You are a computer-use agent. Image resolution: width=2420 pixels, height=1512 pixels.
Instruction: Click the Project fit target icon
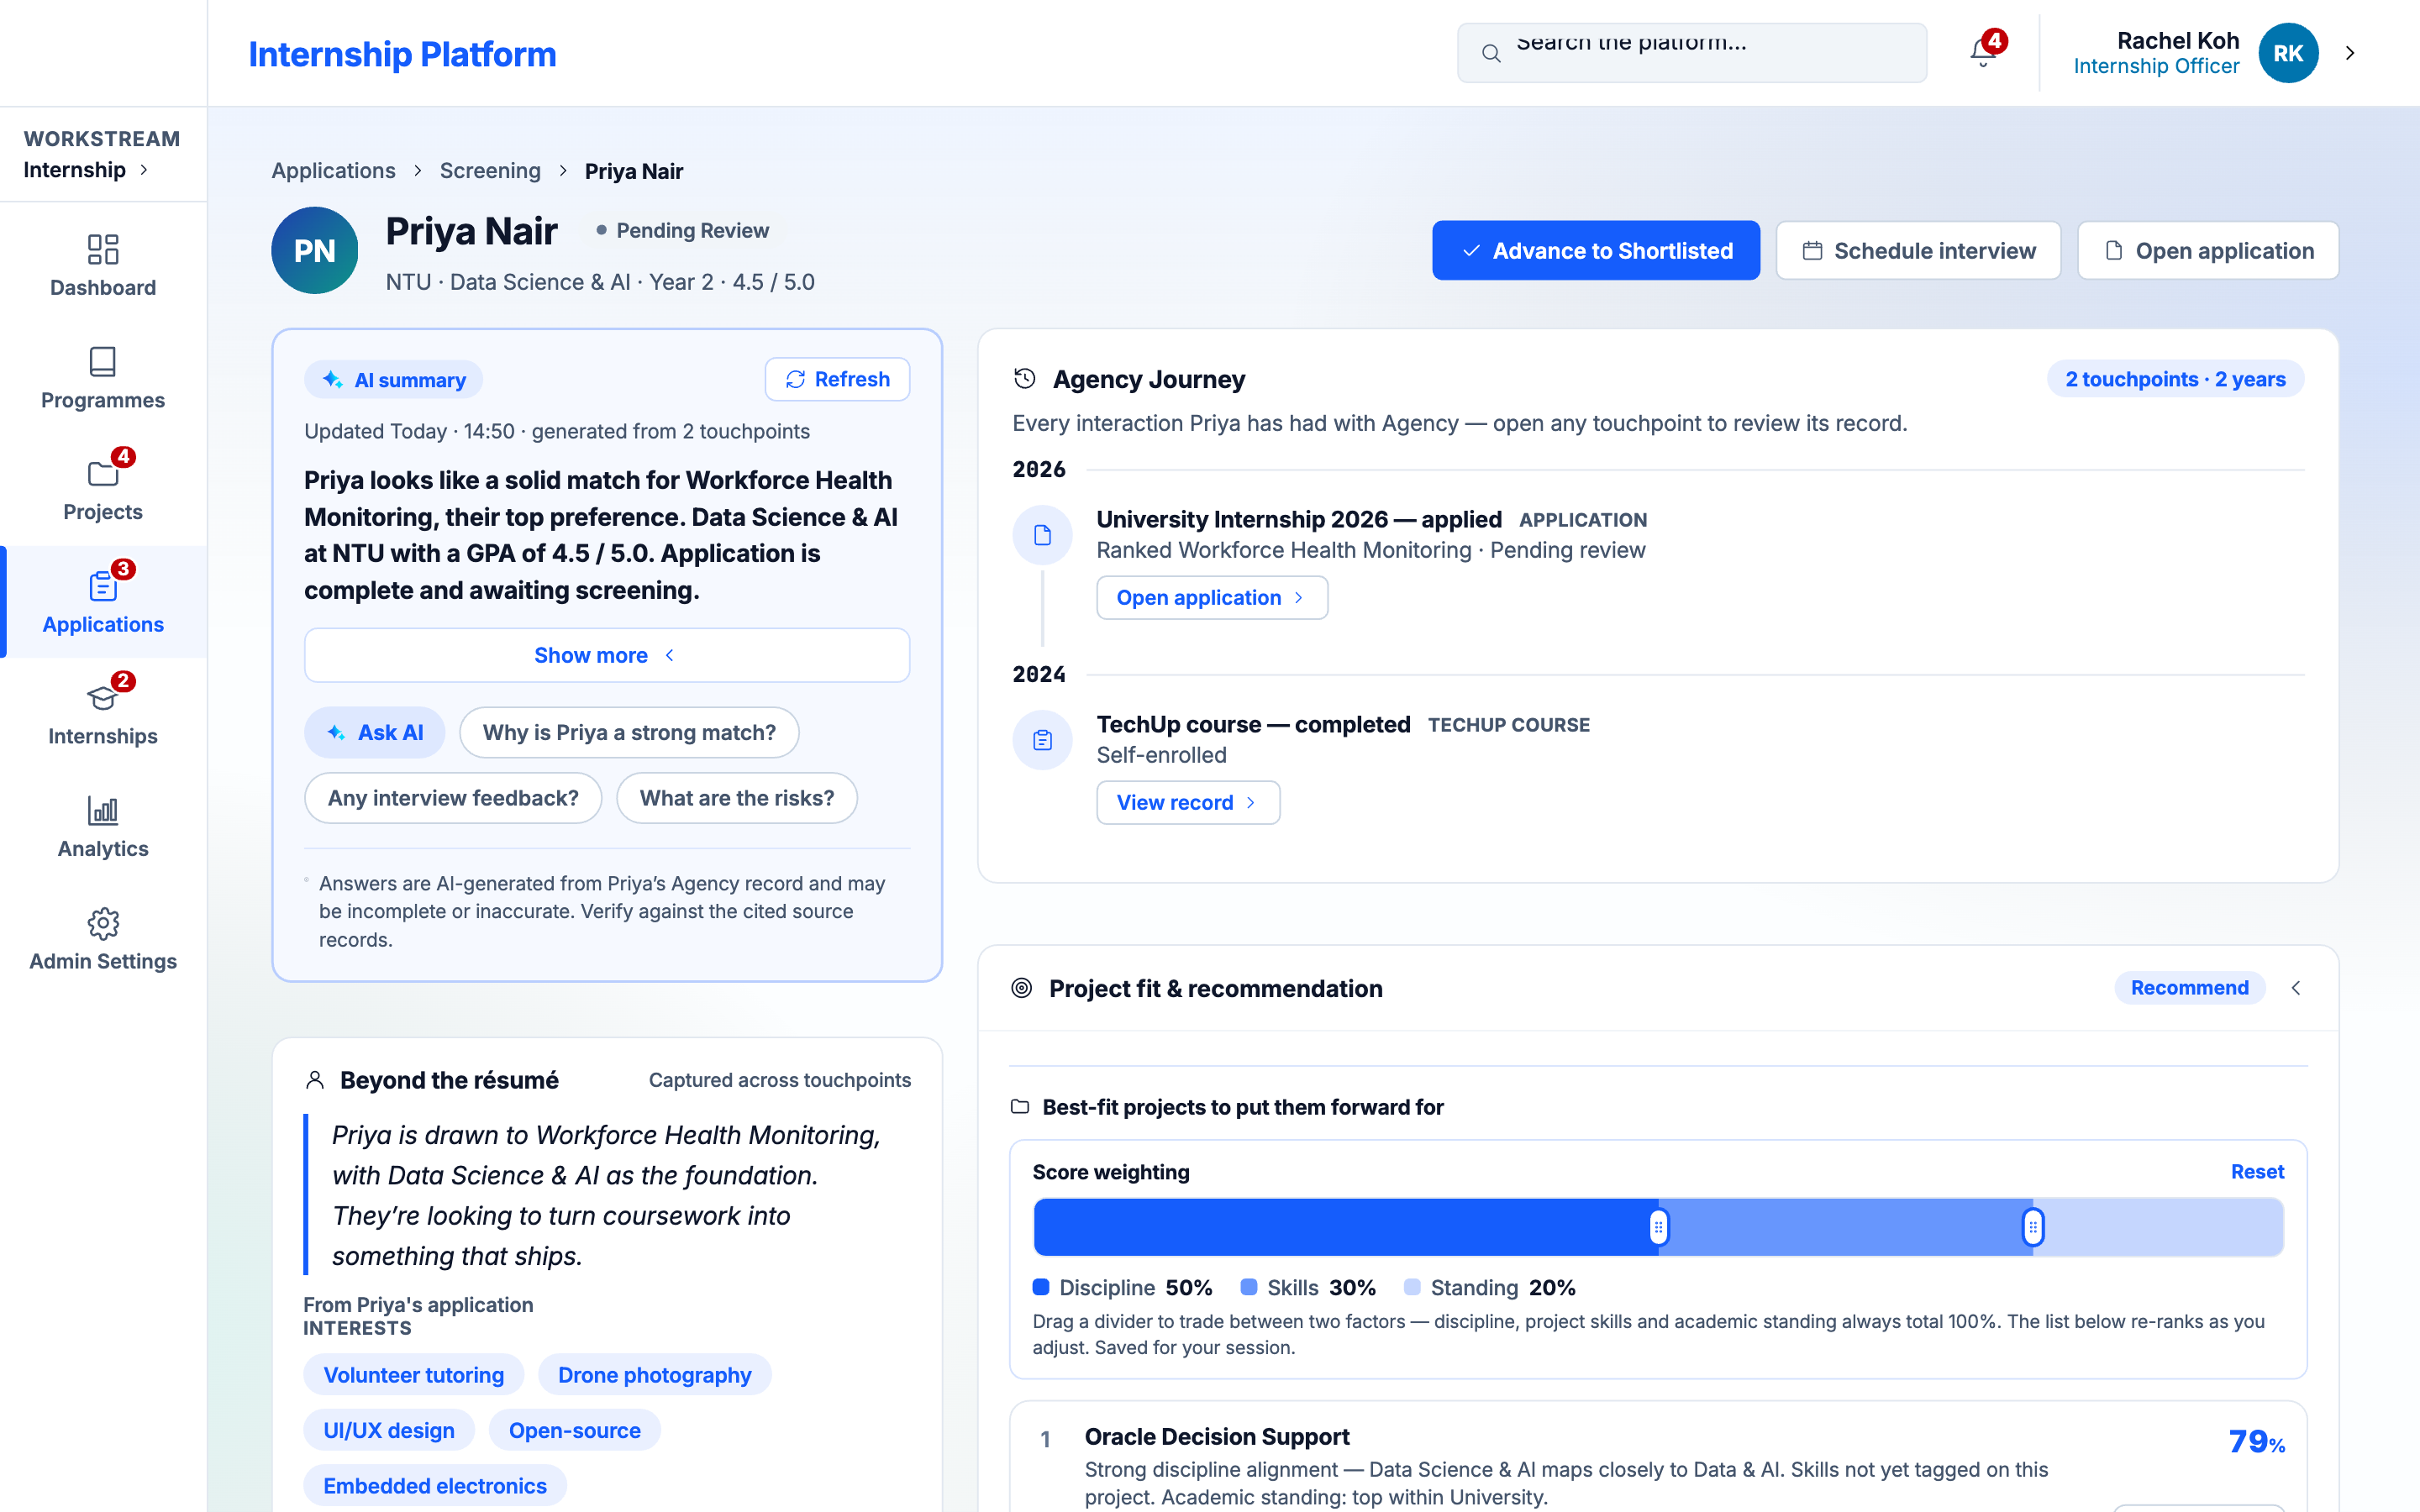click(1021, 988)
